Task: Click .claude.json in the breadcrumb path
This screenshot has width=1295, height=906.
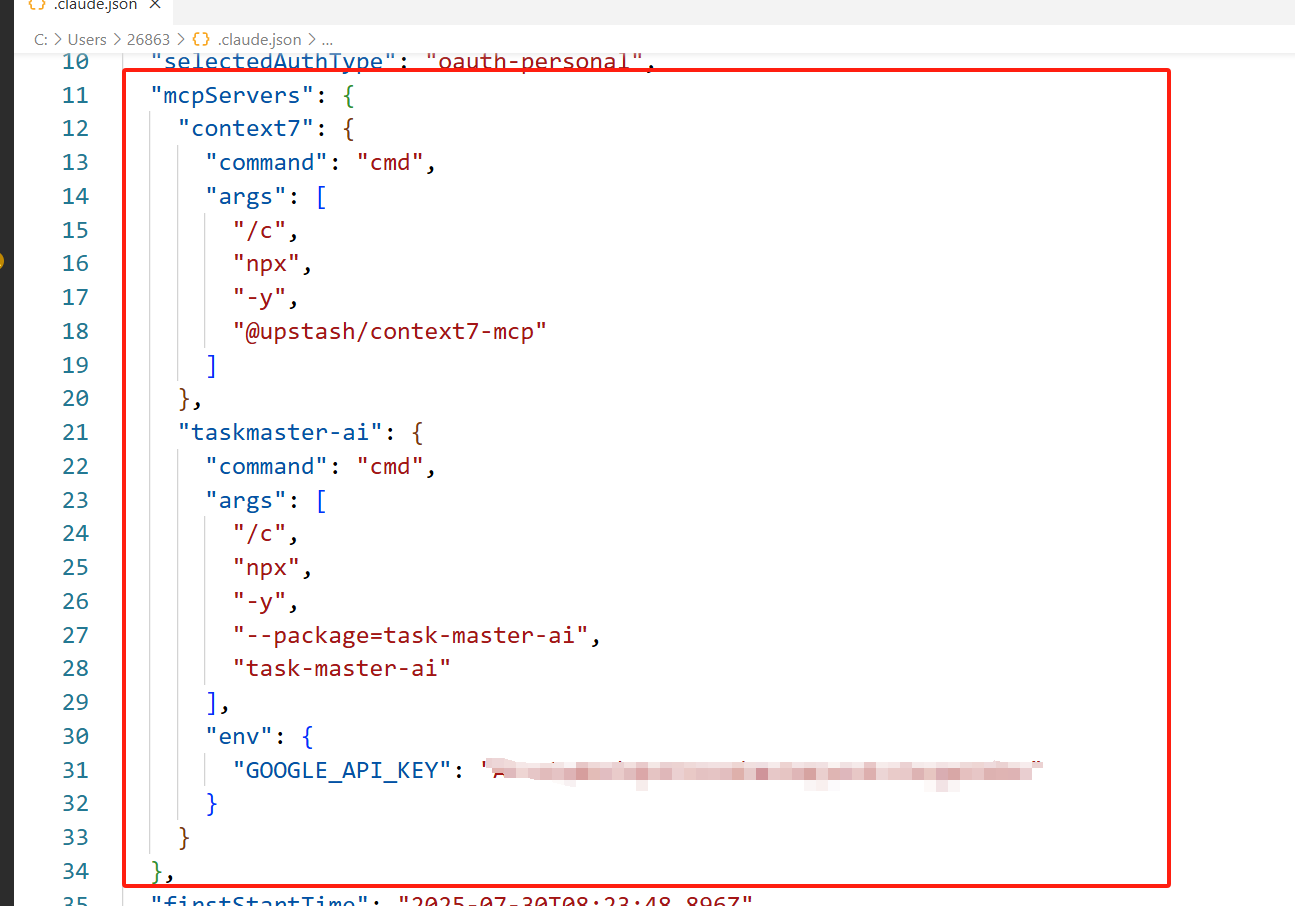Action: 259,40
